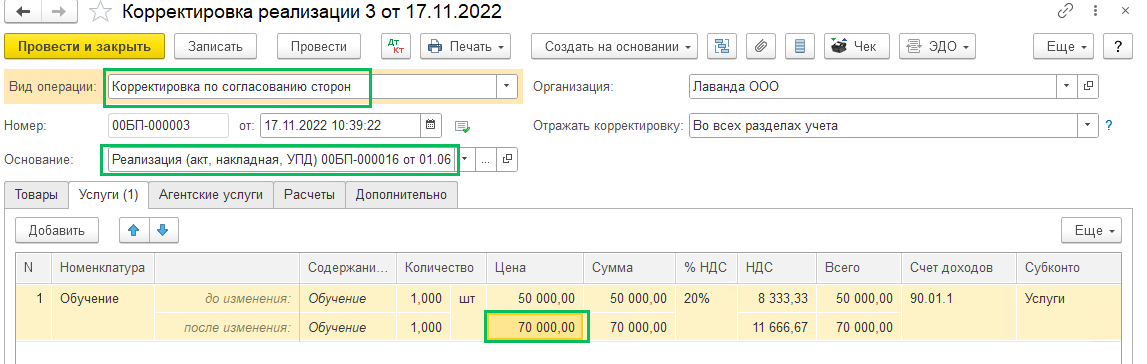
Task: Click the Сумма cell 70 000,00 after change
Action: pyautogui.click(x=630, y=327)
